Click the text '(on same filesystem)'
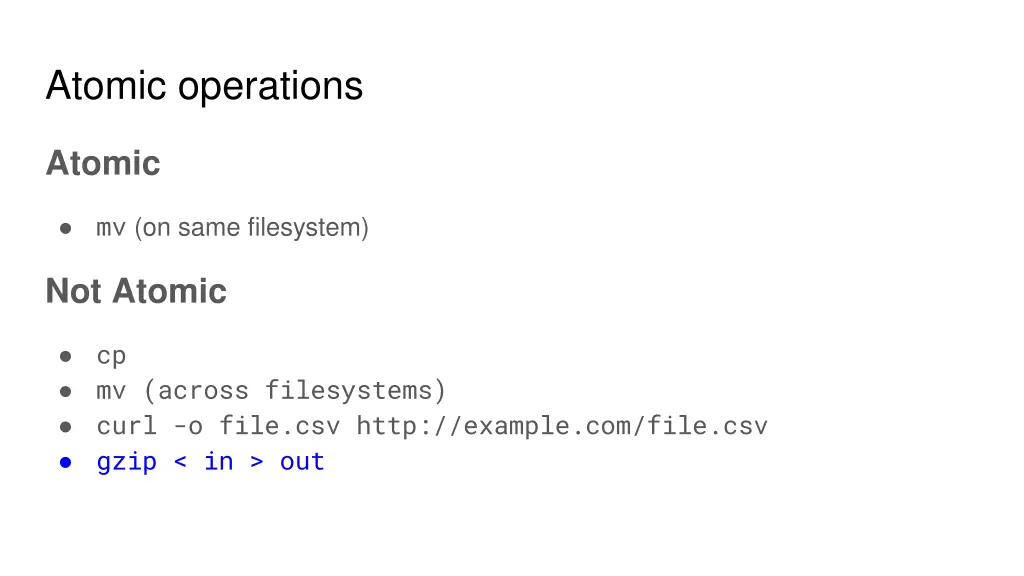The height and width of the screenshot is (576, 1024). tap(251, 228)
